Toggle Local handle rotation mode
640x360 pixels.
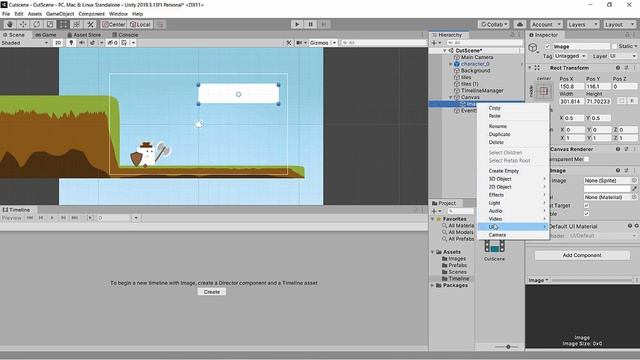point(140,24)
